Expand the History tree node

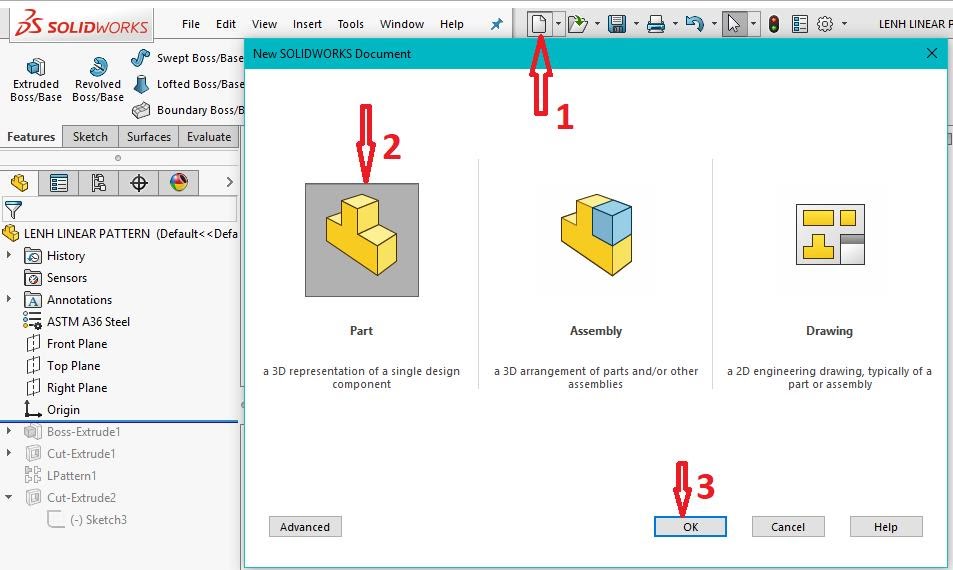(9, 255)
